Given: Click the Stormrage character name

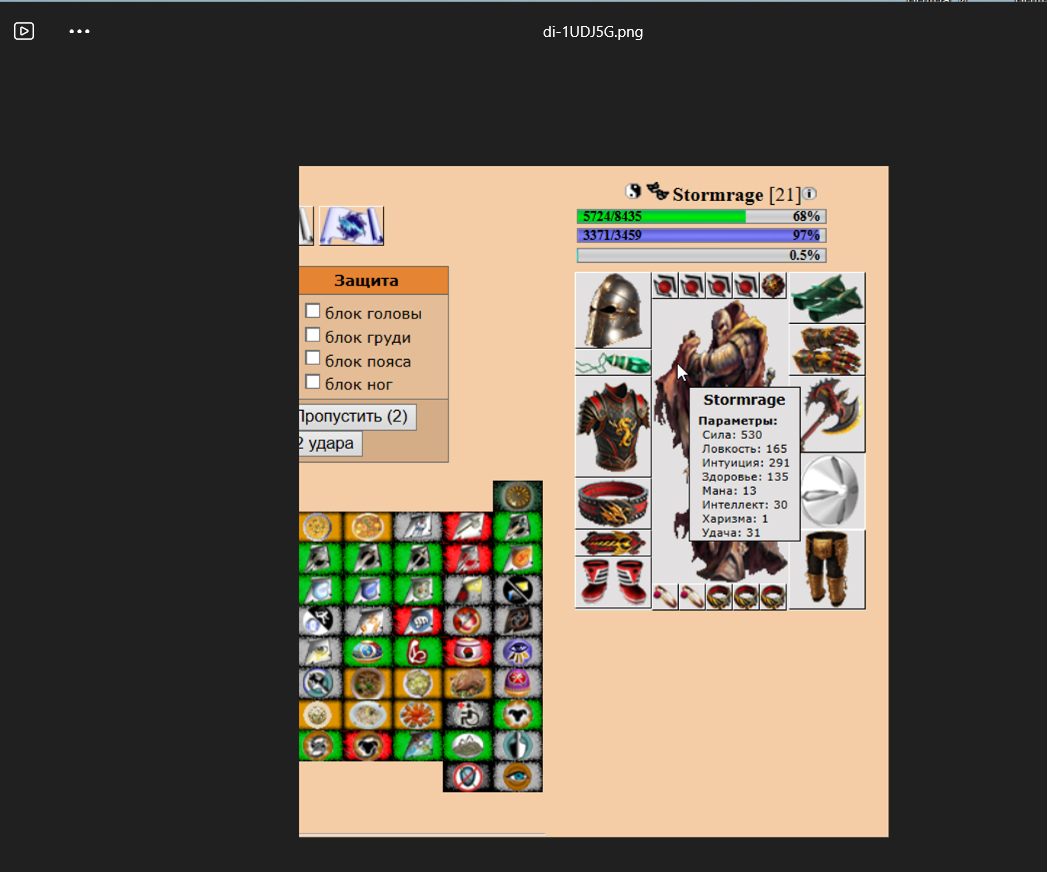Looking at the screenshot, I should pyautogui.click(x=718, y=195).
